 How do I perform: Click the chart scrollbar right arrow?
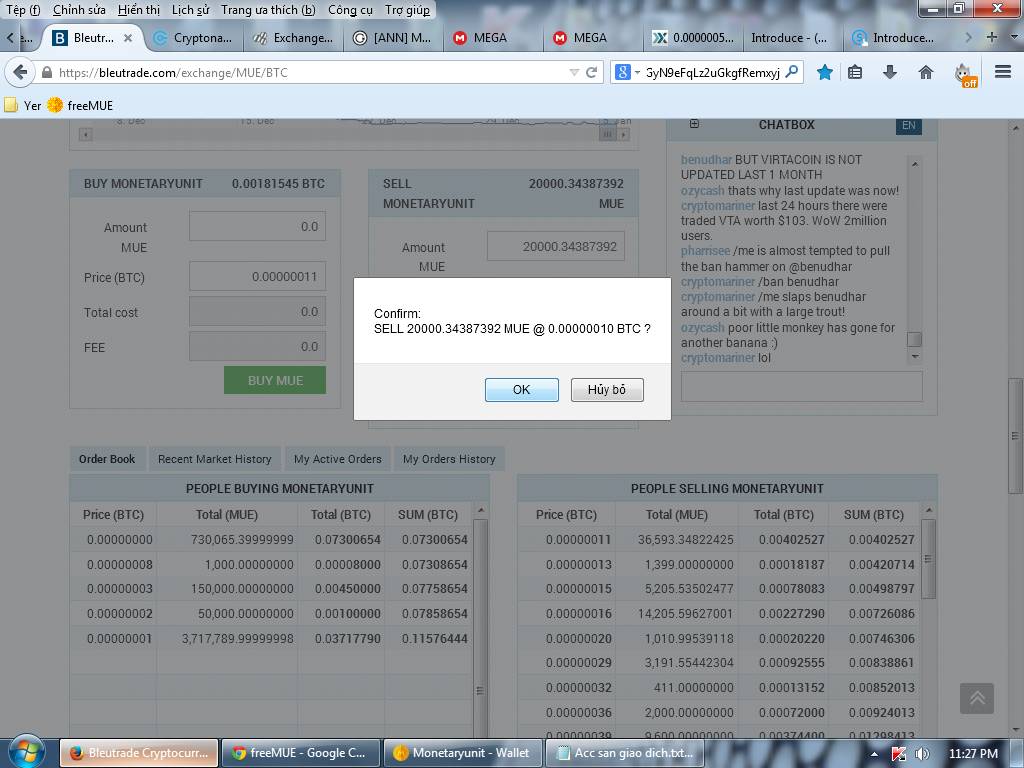pos(624,134)
